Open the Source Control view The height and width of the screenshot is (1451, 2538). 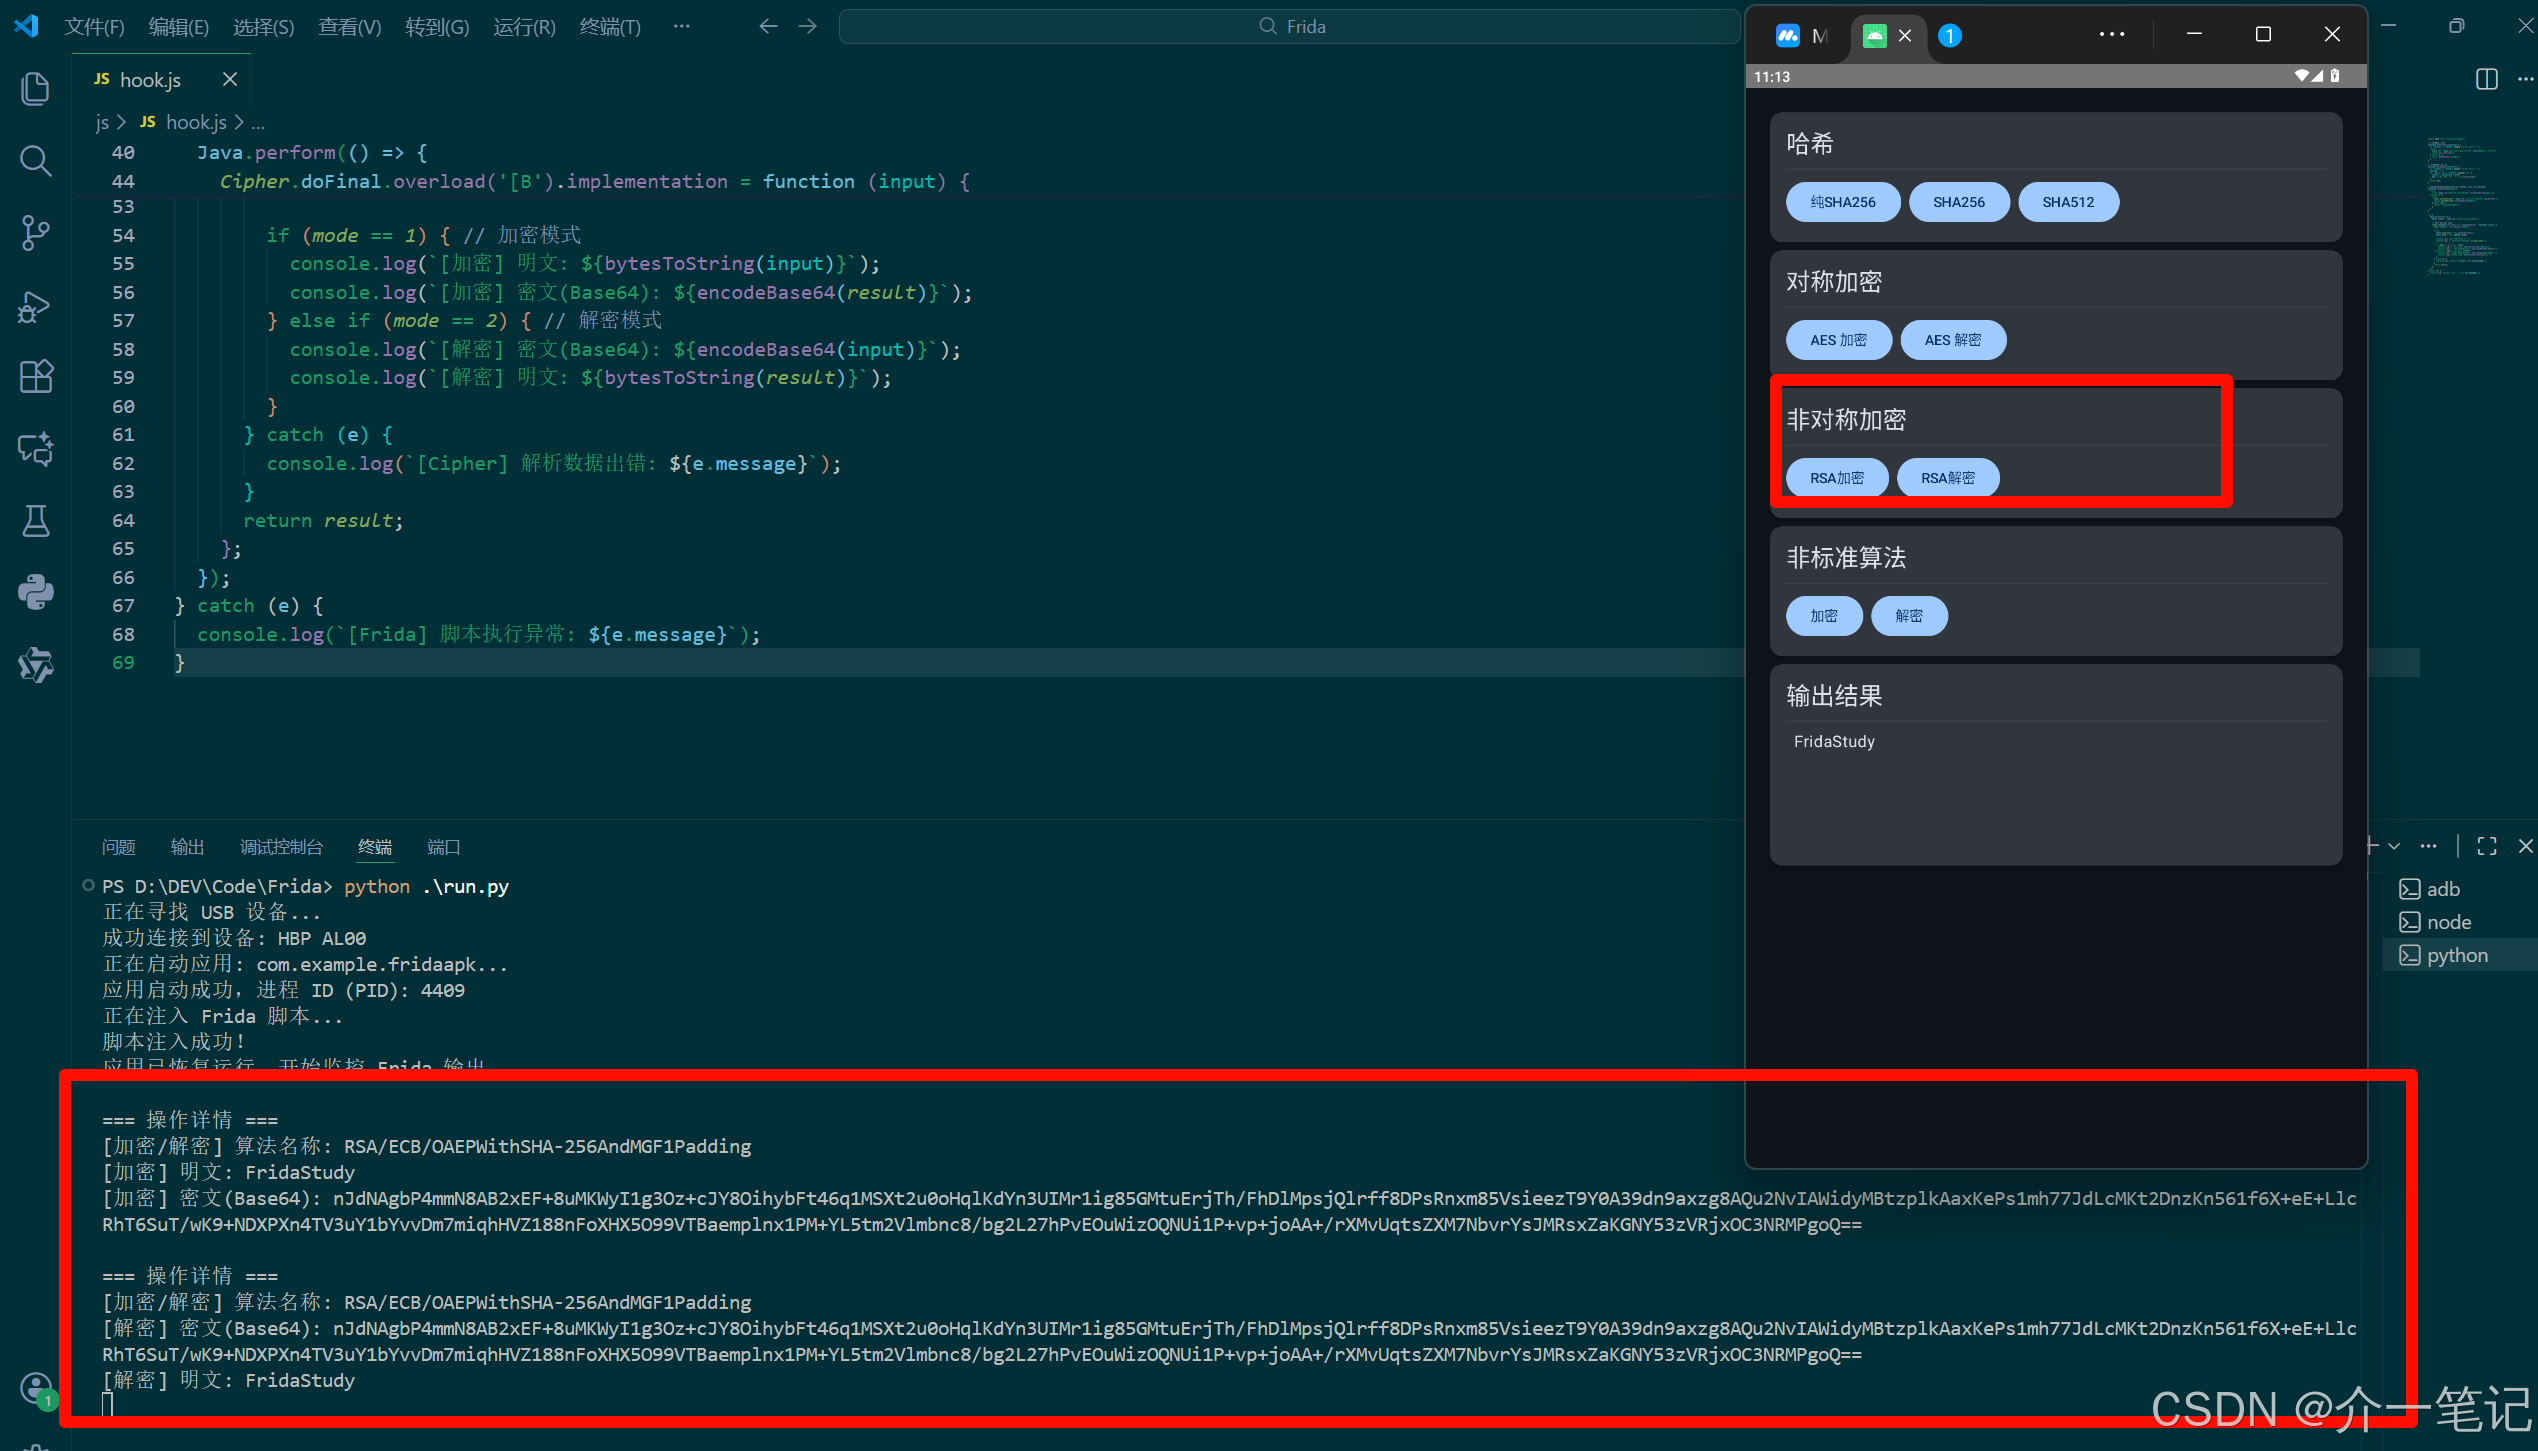click(x=36, y=232)
